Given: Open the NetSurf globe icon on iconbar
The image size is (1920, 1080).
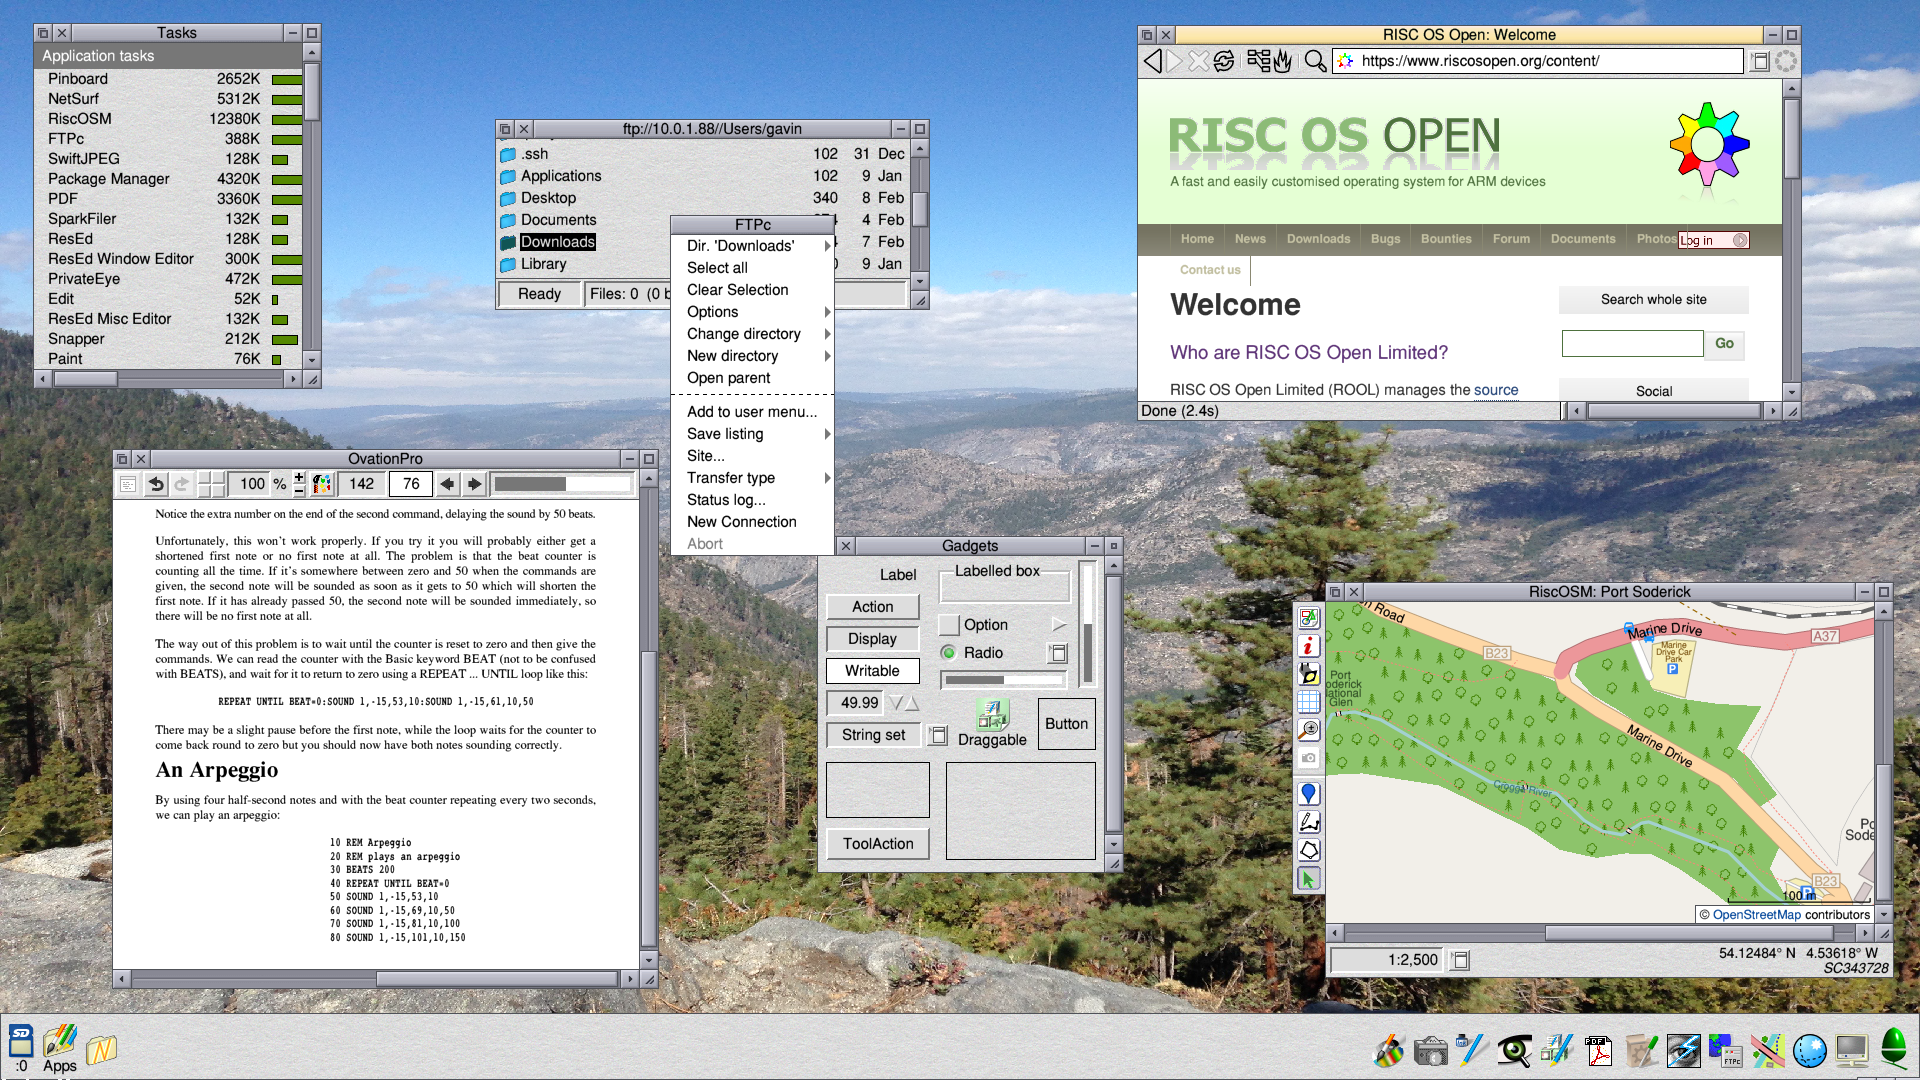Looking at the screenshot, I should click(x=1809, y=1051).
